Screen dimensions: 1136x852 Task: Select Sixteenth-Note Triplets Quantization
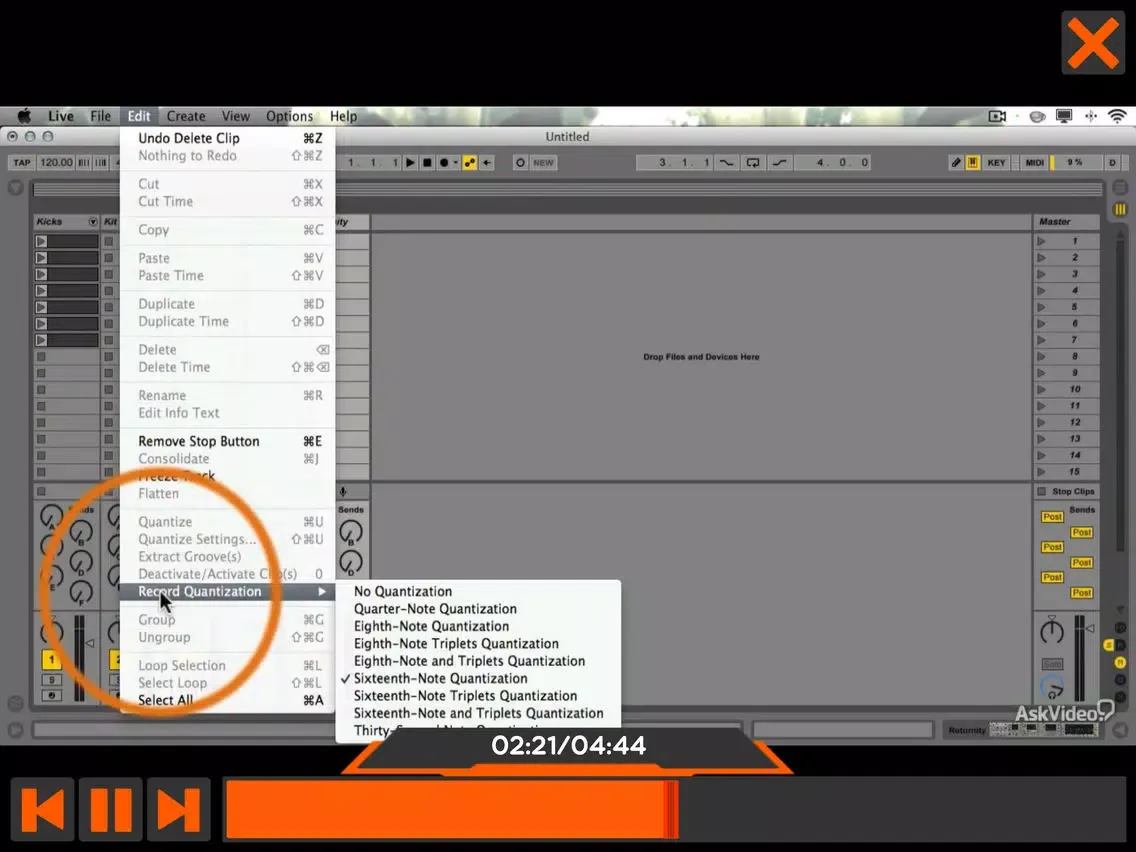pos(478,696)
